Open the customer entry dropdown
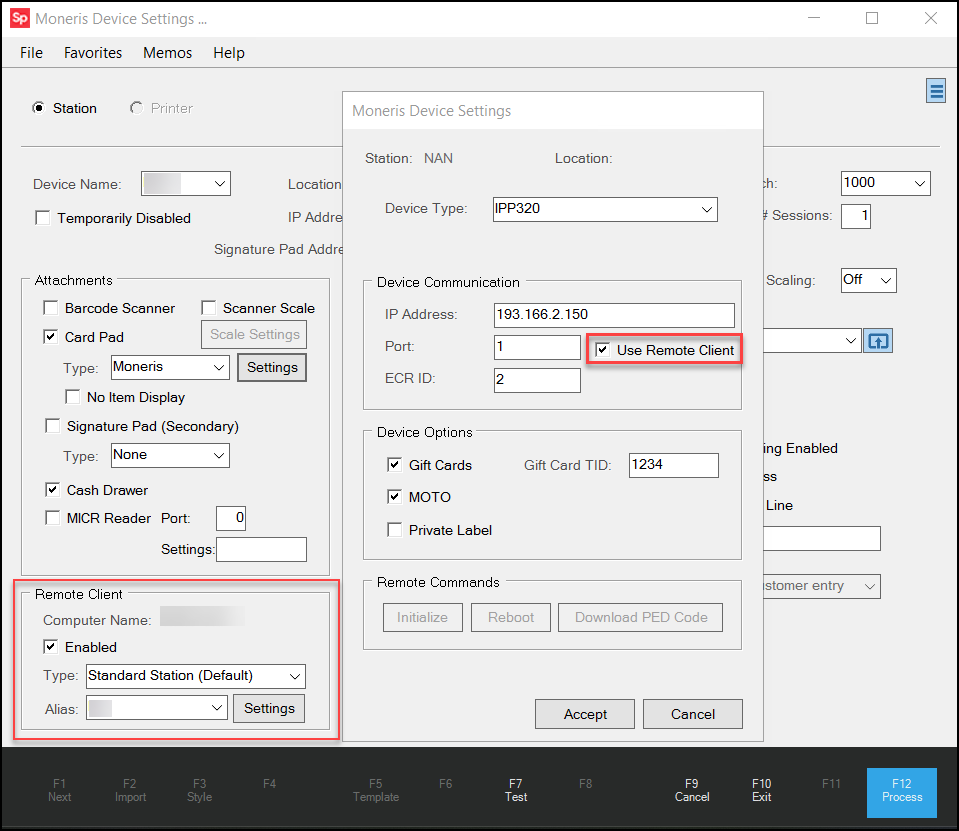The height and width of the screenshot is (831, 959). (x=822, y=586)
